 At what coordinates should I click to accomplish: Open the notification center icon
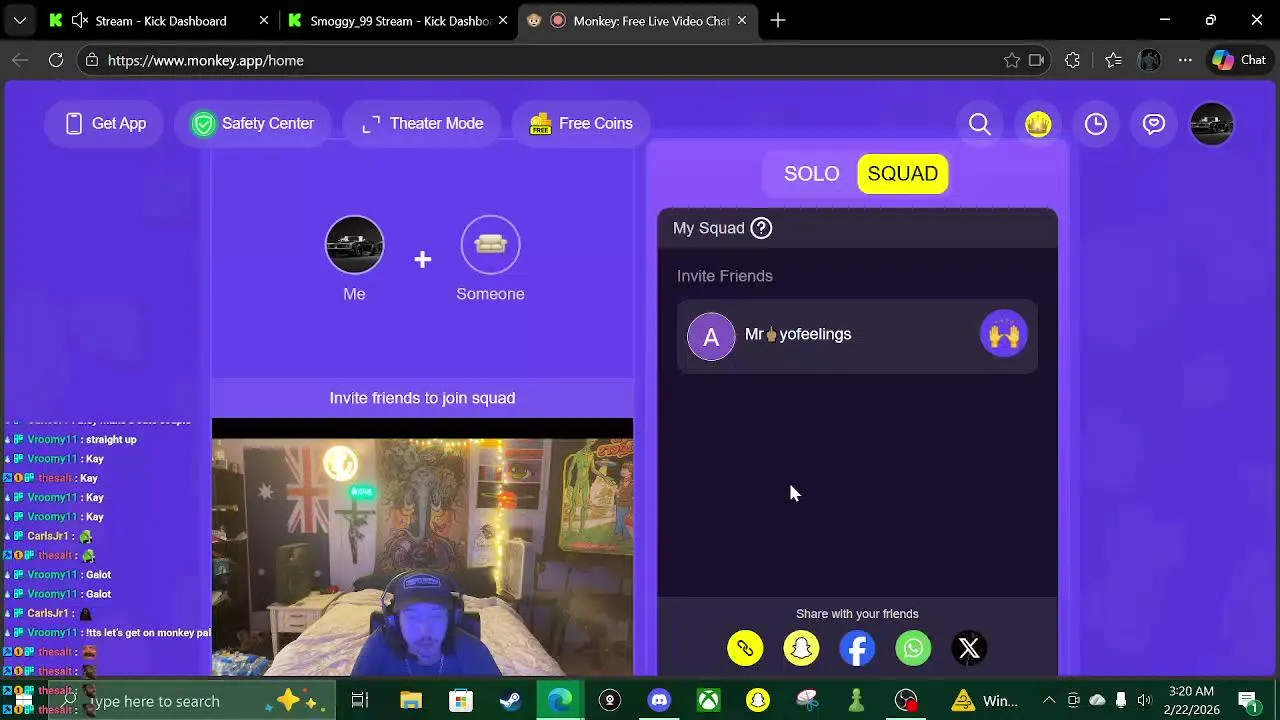pos(1248,701)
